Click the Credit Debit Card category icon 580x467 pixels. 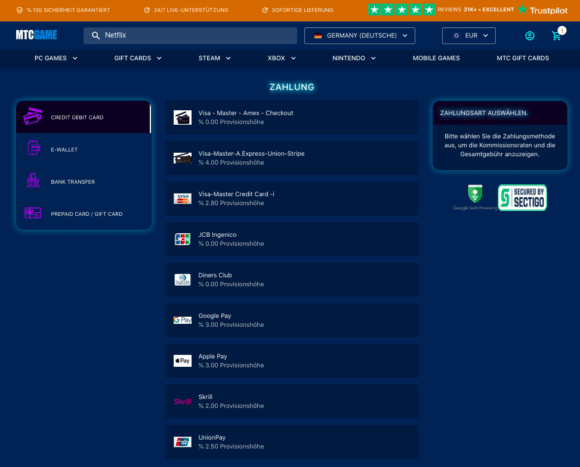[x=33, y=117]
